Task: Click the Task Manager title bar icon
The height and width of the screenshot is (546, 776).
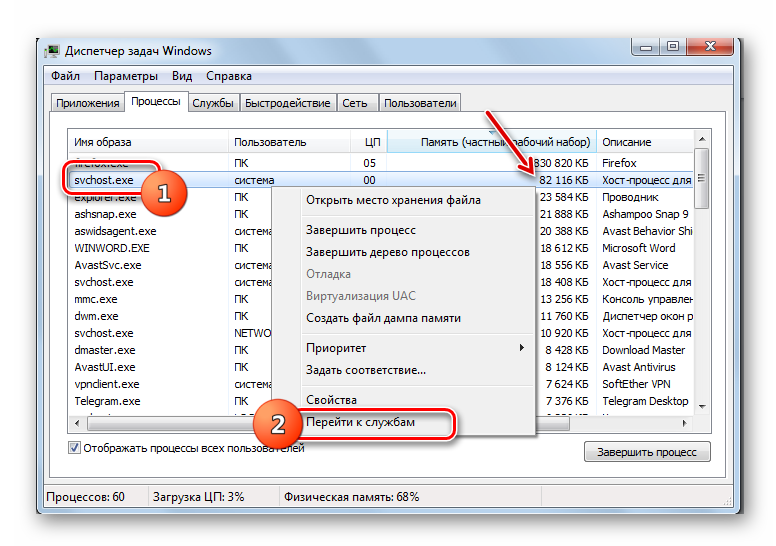Action: (51, 51)
